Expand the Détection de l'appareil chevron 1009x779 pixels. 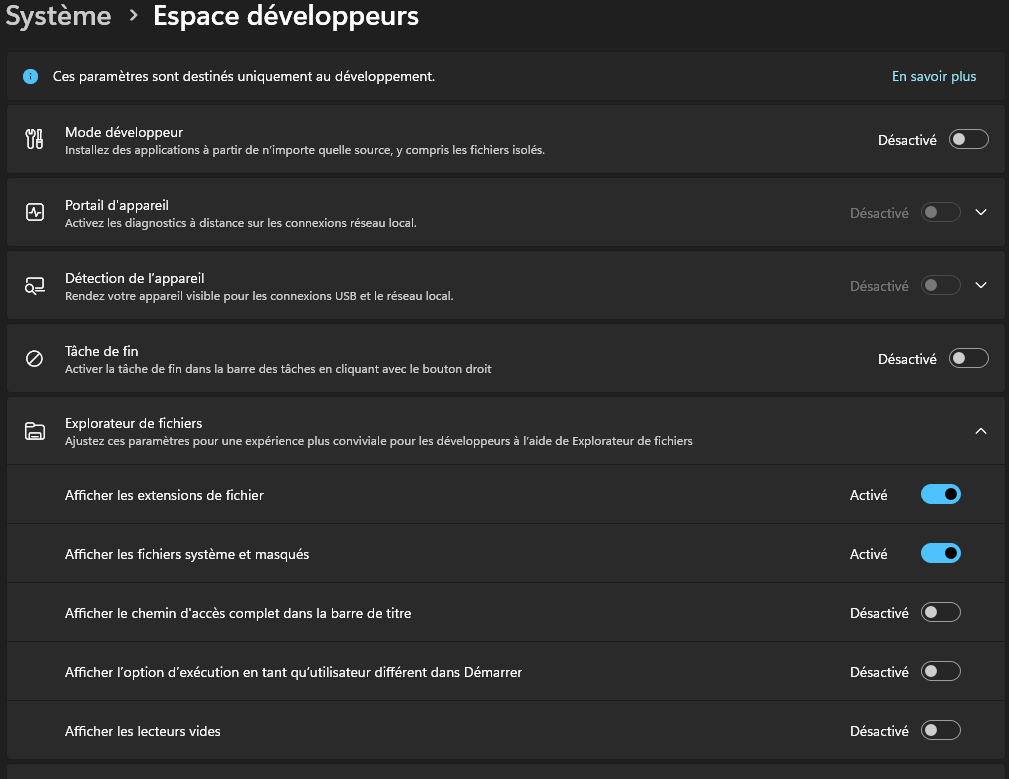[980, 285]
